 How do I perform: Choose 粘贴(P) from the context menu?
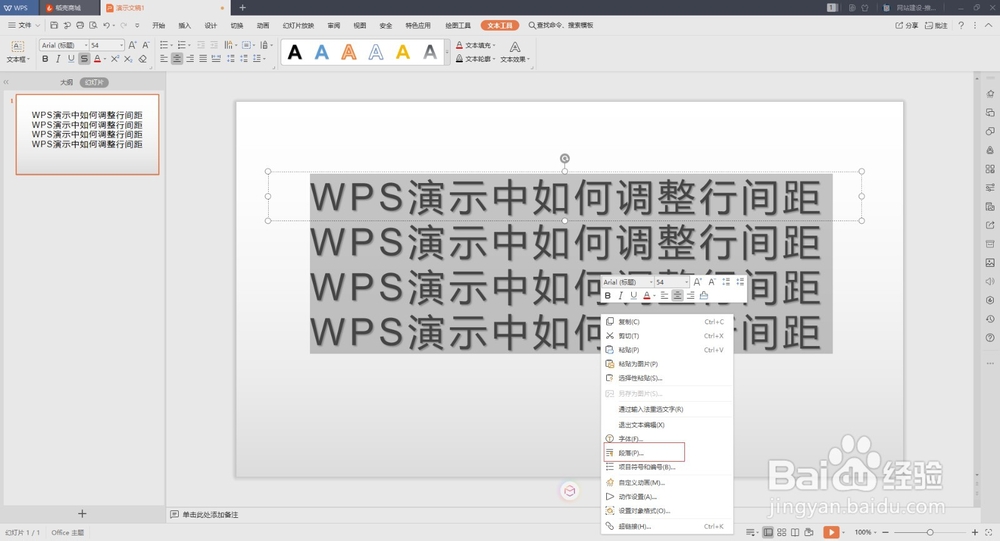point(666,350)
